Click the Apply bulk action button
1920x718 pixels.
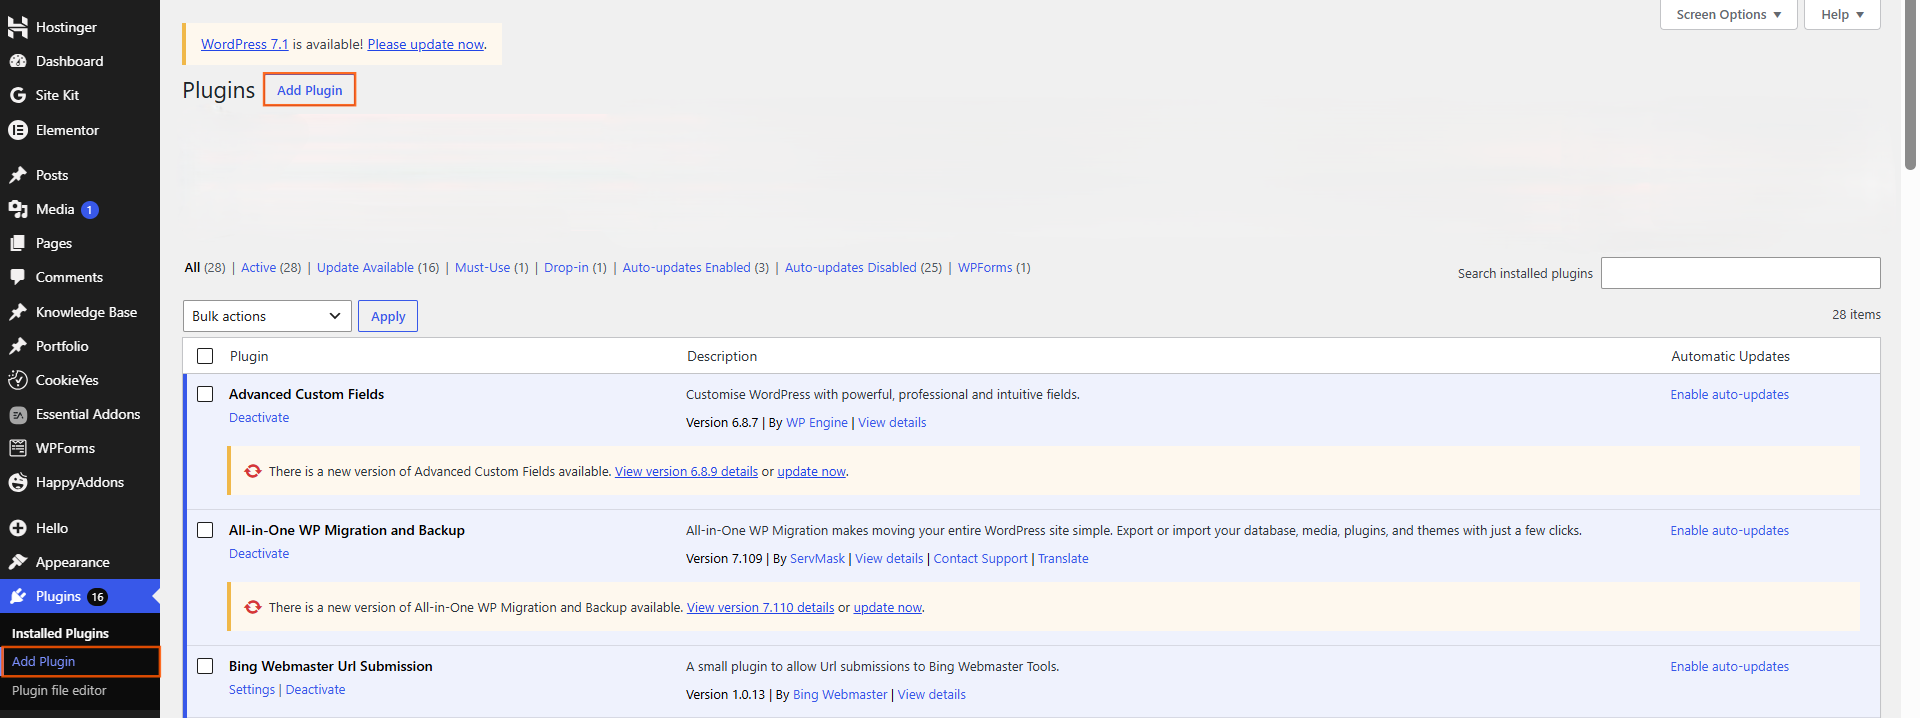coord(388,316)
